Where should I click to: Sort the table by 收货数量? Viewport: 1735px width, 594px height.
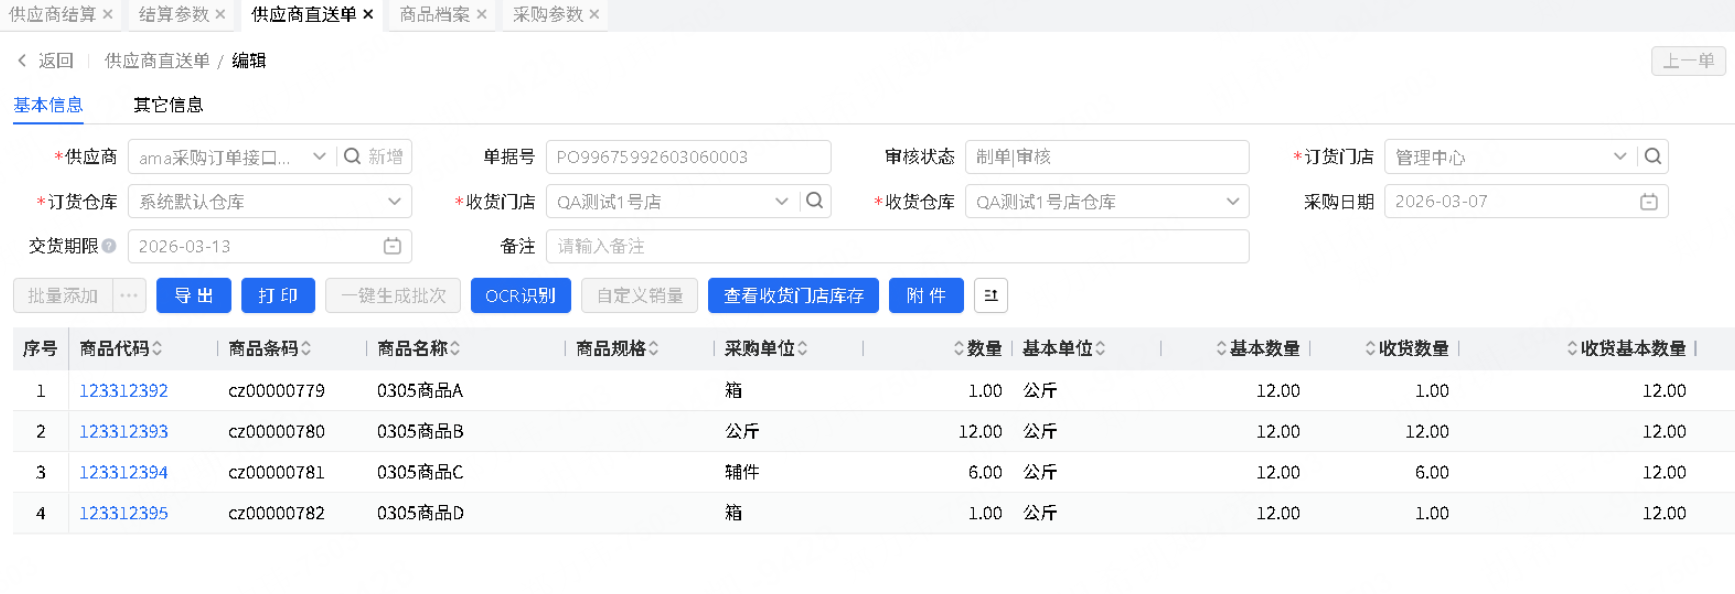(x=1370, y=348)
